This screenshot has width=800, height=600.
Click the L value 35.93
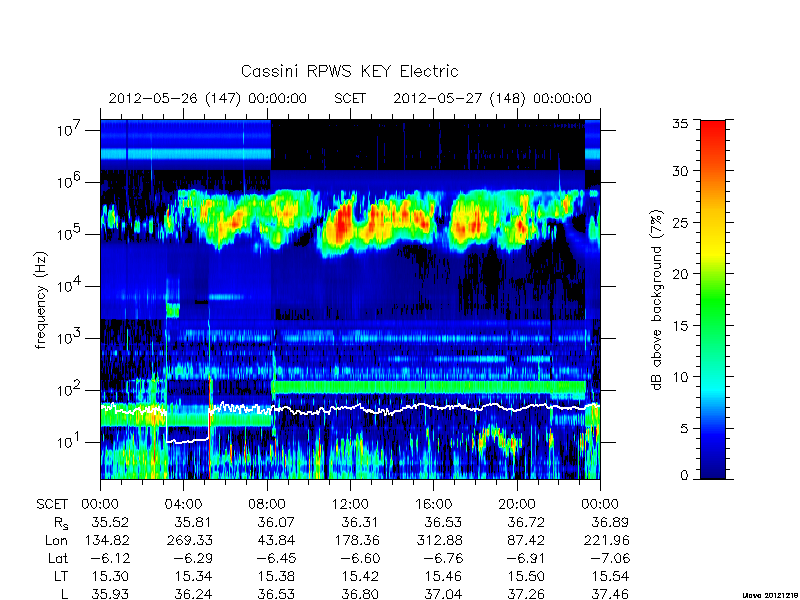coord(110,594)
